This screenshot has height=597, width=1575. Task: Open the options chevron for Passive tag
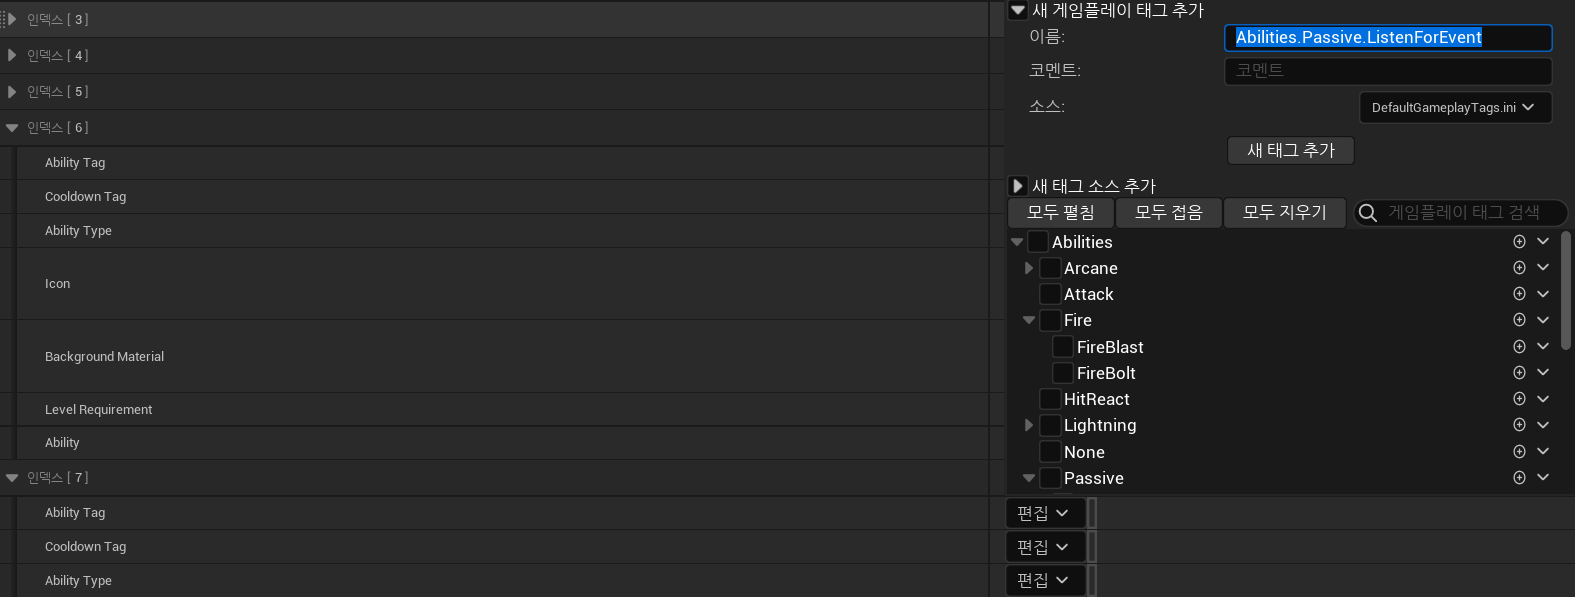[x=1543, y=478]
